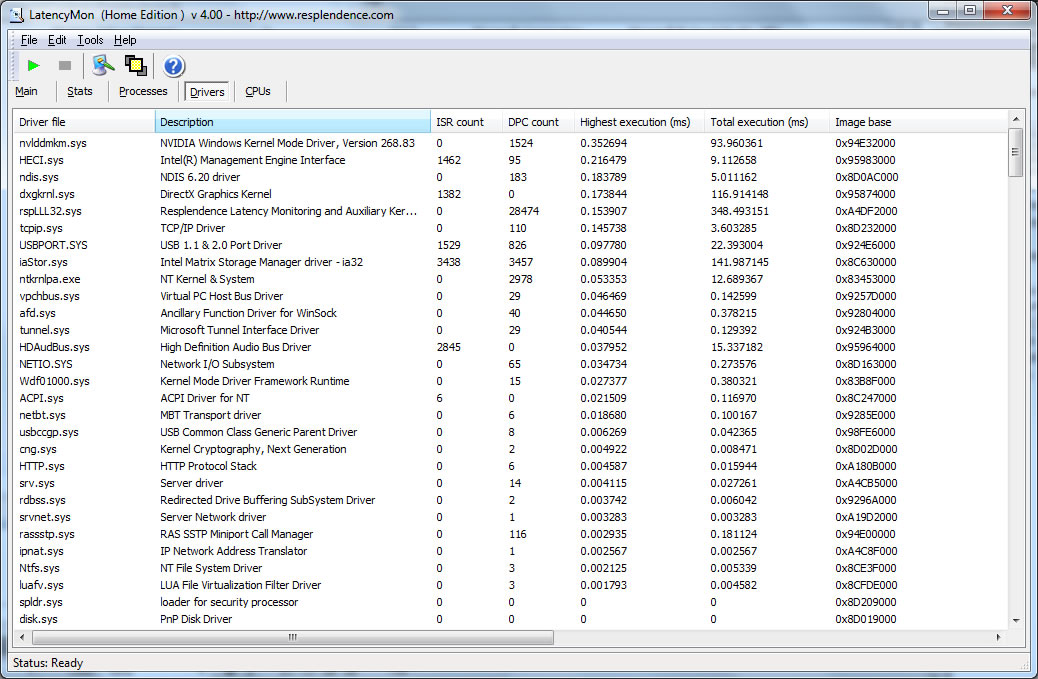Select the nvlddmkm.sys driver row
Image resolution: width=1038 pixels, height=679 pixels.
(x=53, y=143)
